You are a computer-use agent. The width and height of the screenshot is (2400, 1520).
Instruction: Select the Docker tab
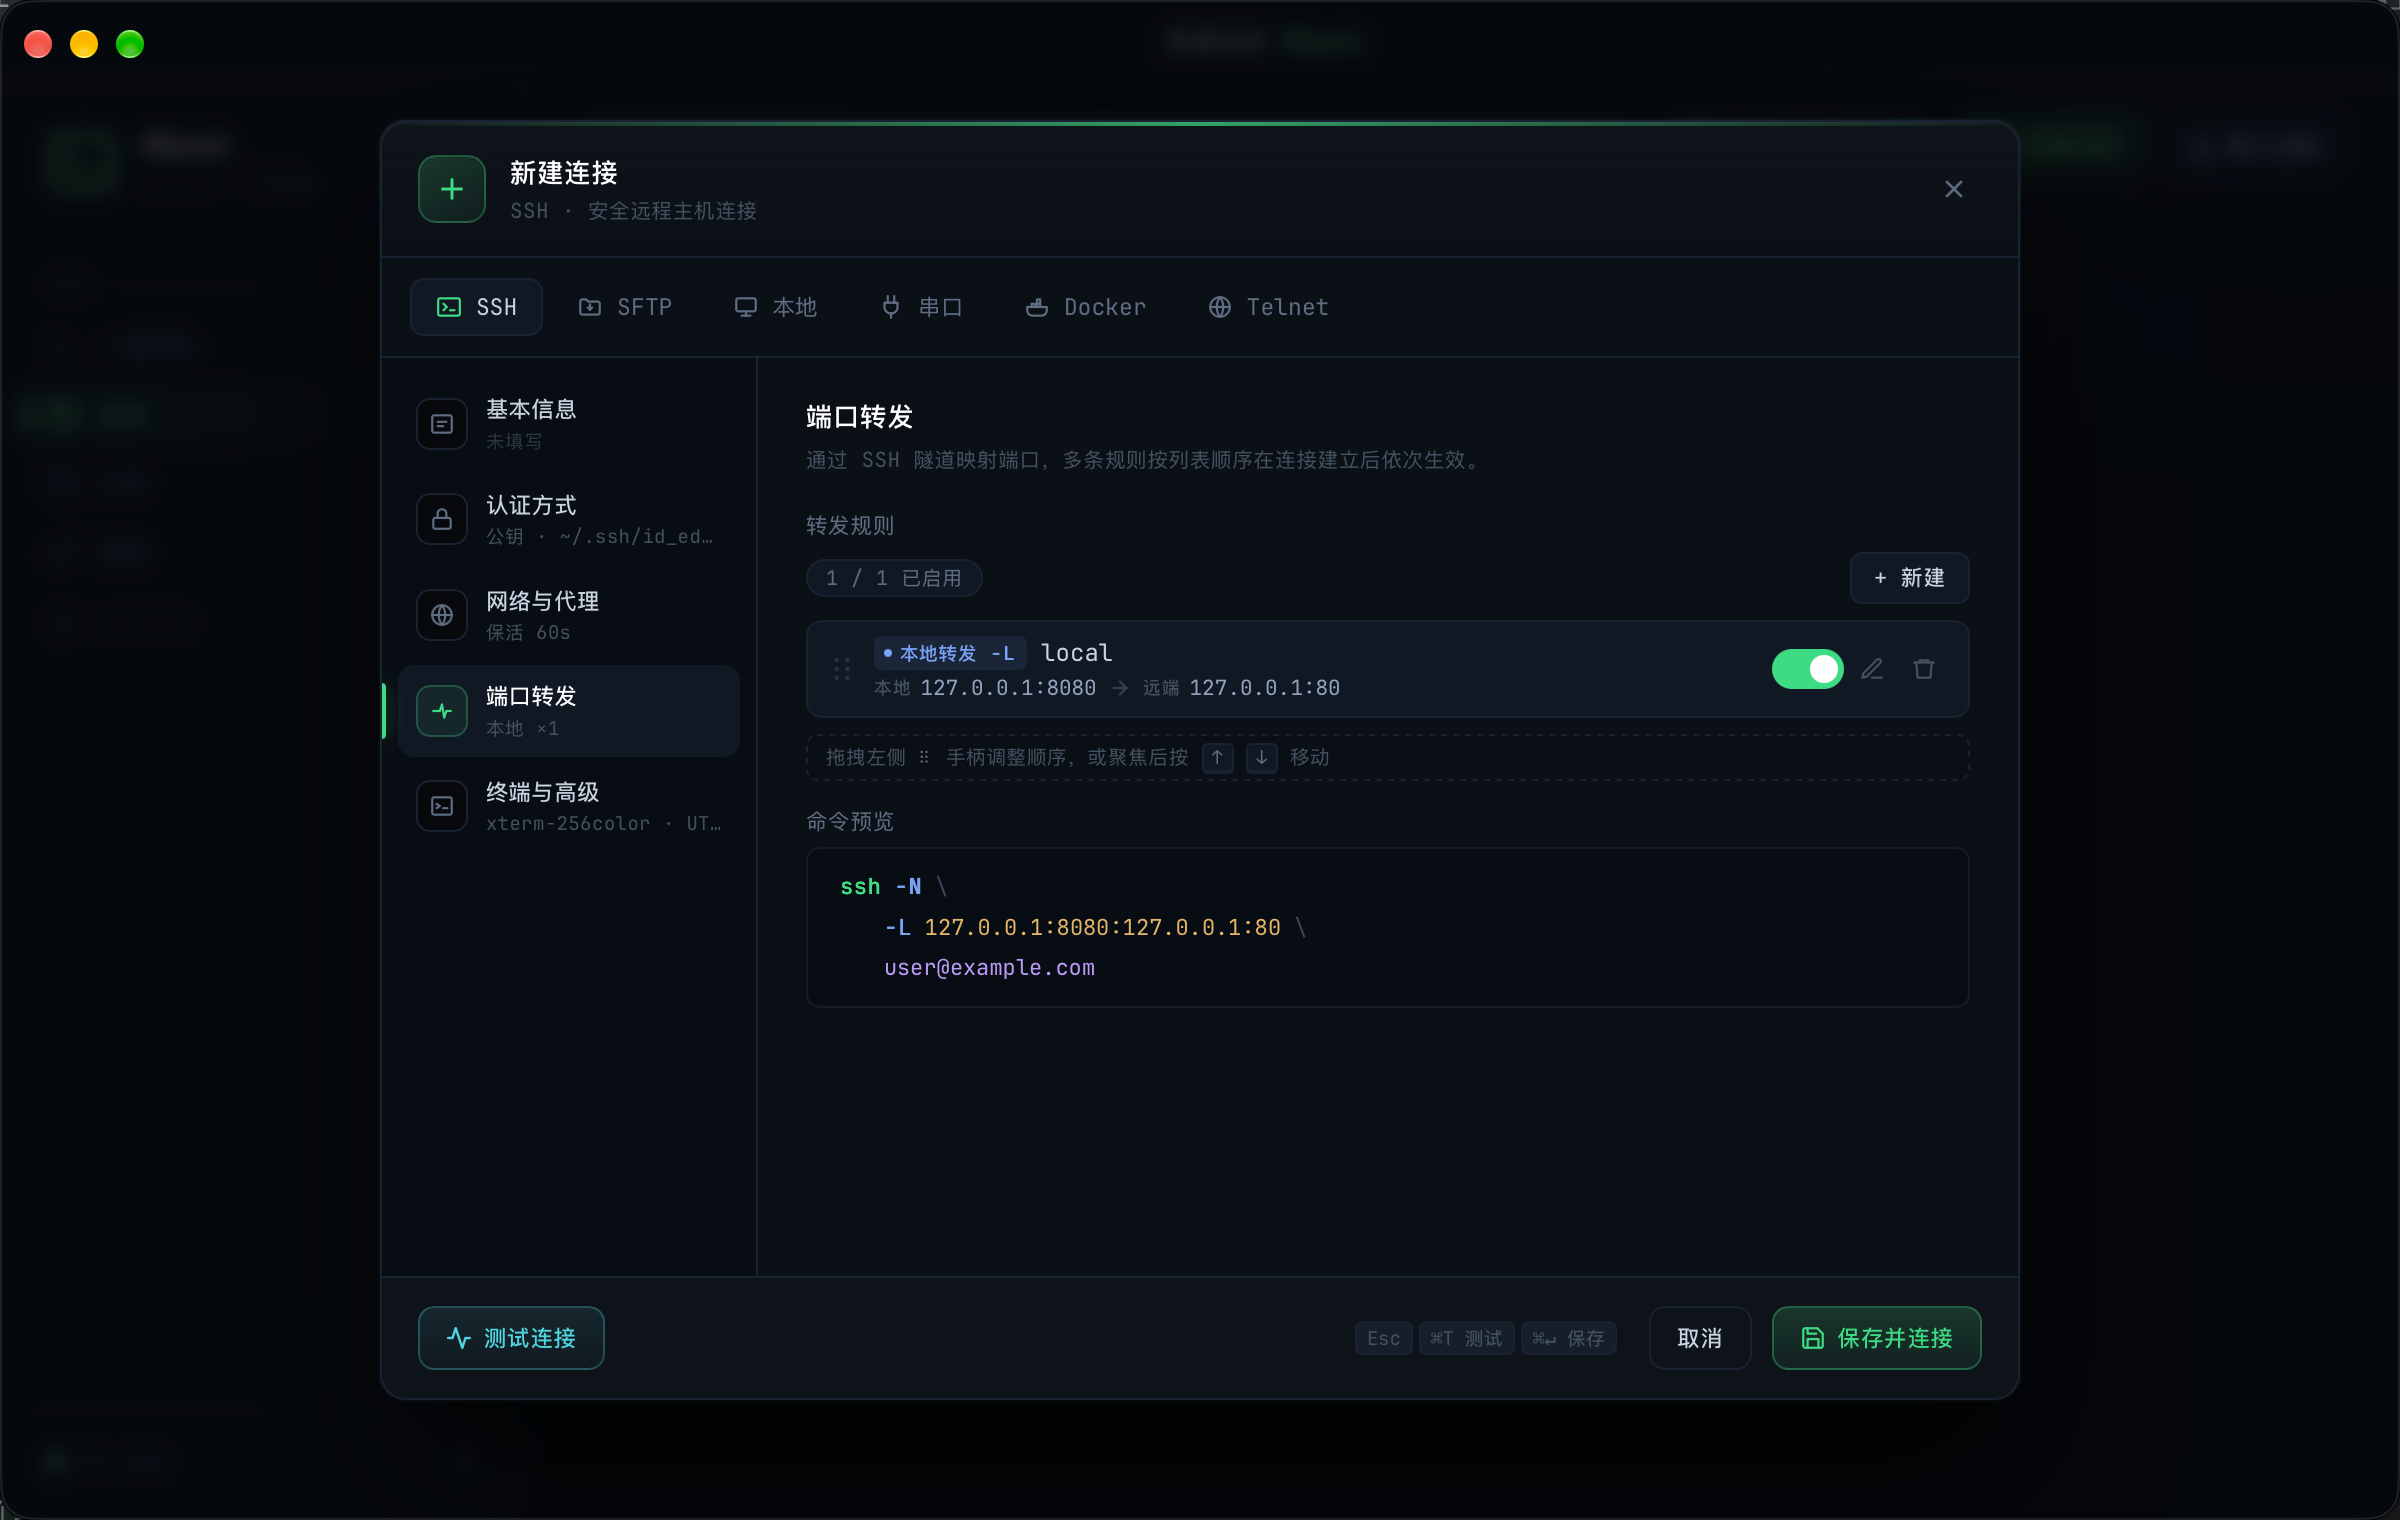pyautogui.click(x=1086, y=307)
